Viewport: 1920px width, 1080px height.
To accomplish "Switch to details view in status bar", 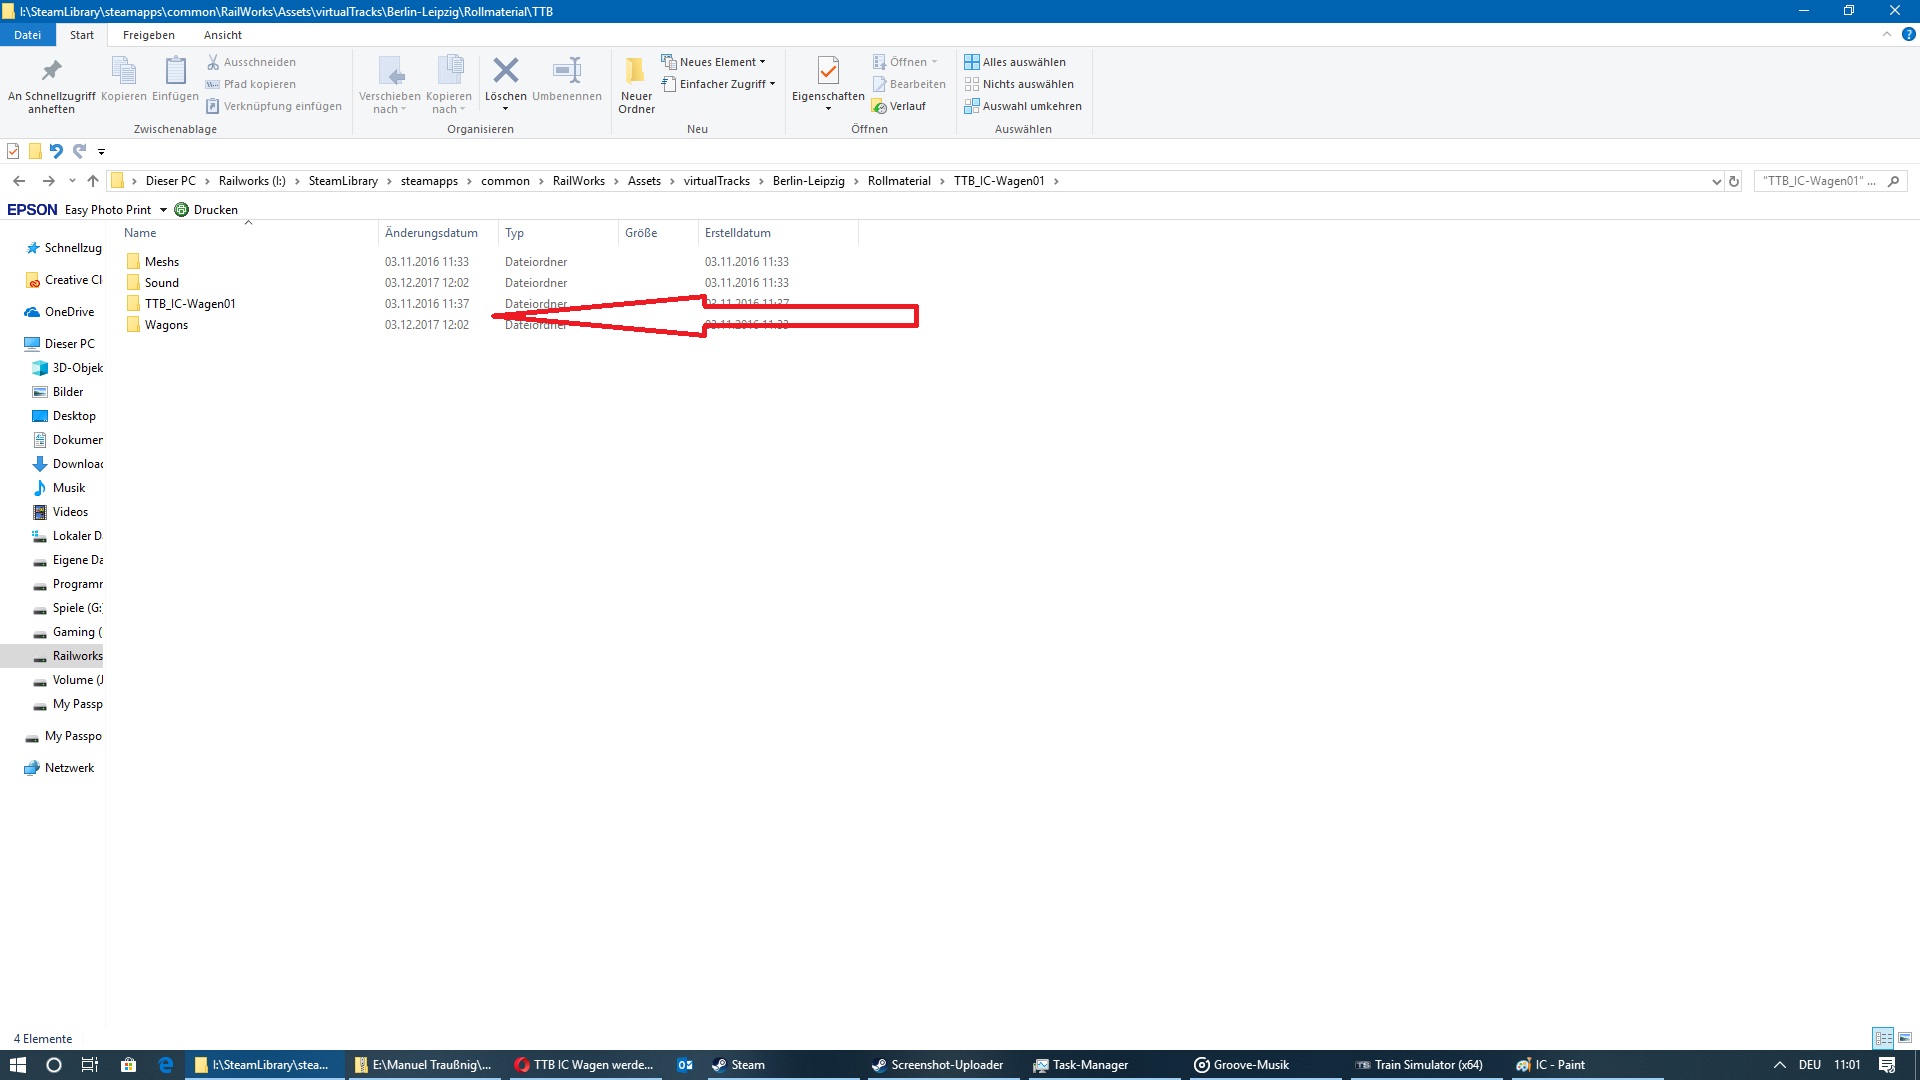I will coord(1883,1038).
